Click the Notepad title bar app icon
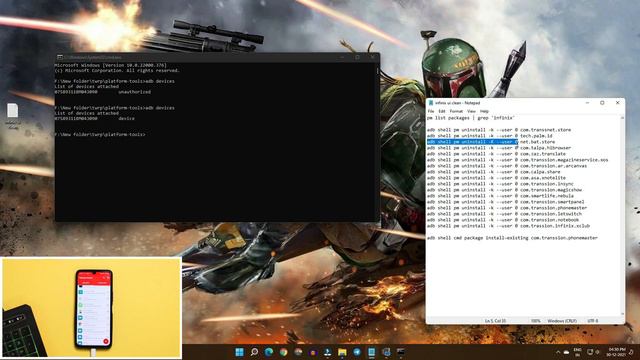Screen dimensions: 640x360 (x=431, y=103)
